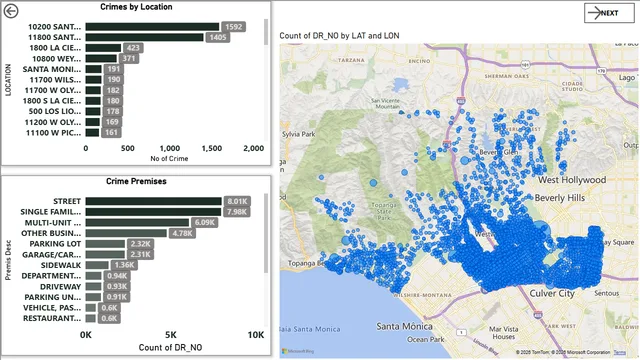This screenshot has height=360, width=640.
Task: Click the Culver City map label
Action: point(552,293)
